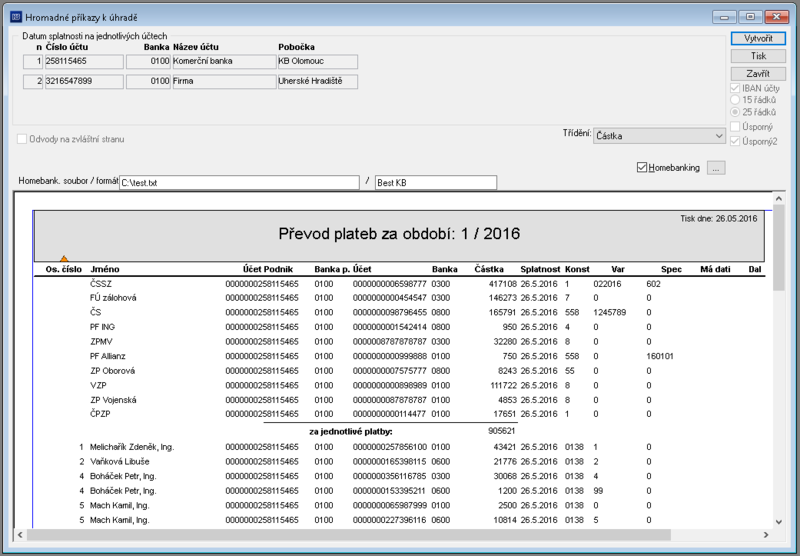The height and width of the screenshot is (556, 800).
Task: Click the horizontal scrollbar thumb
Action: click(348, 535)
